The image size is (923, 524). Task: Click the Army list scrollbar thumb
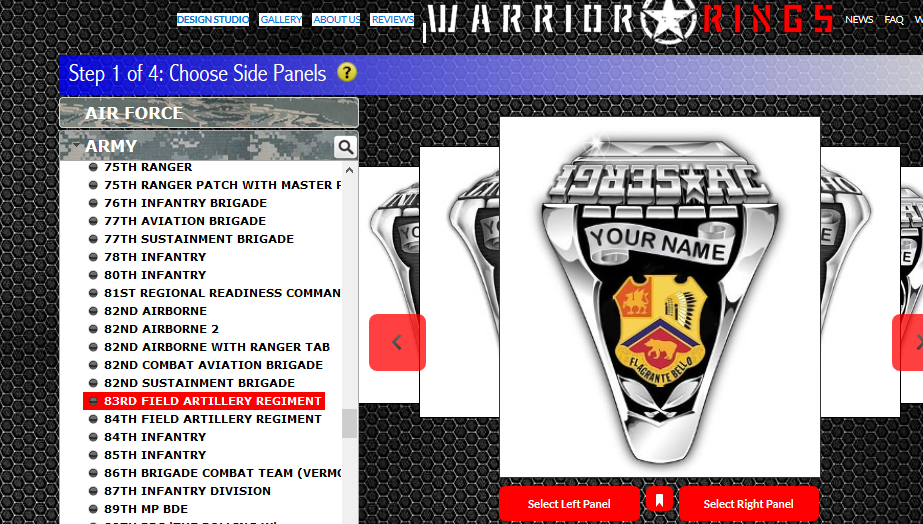coord(349,423)
